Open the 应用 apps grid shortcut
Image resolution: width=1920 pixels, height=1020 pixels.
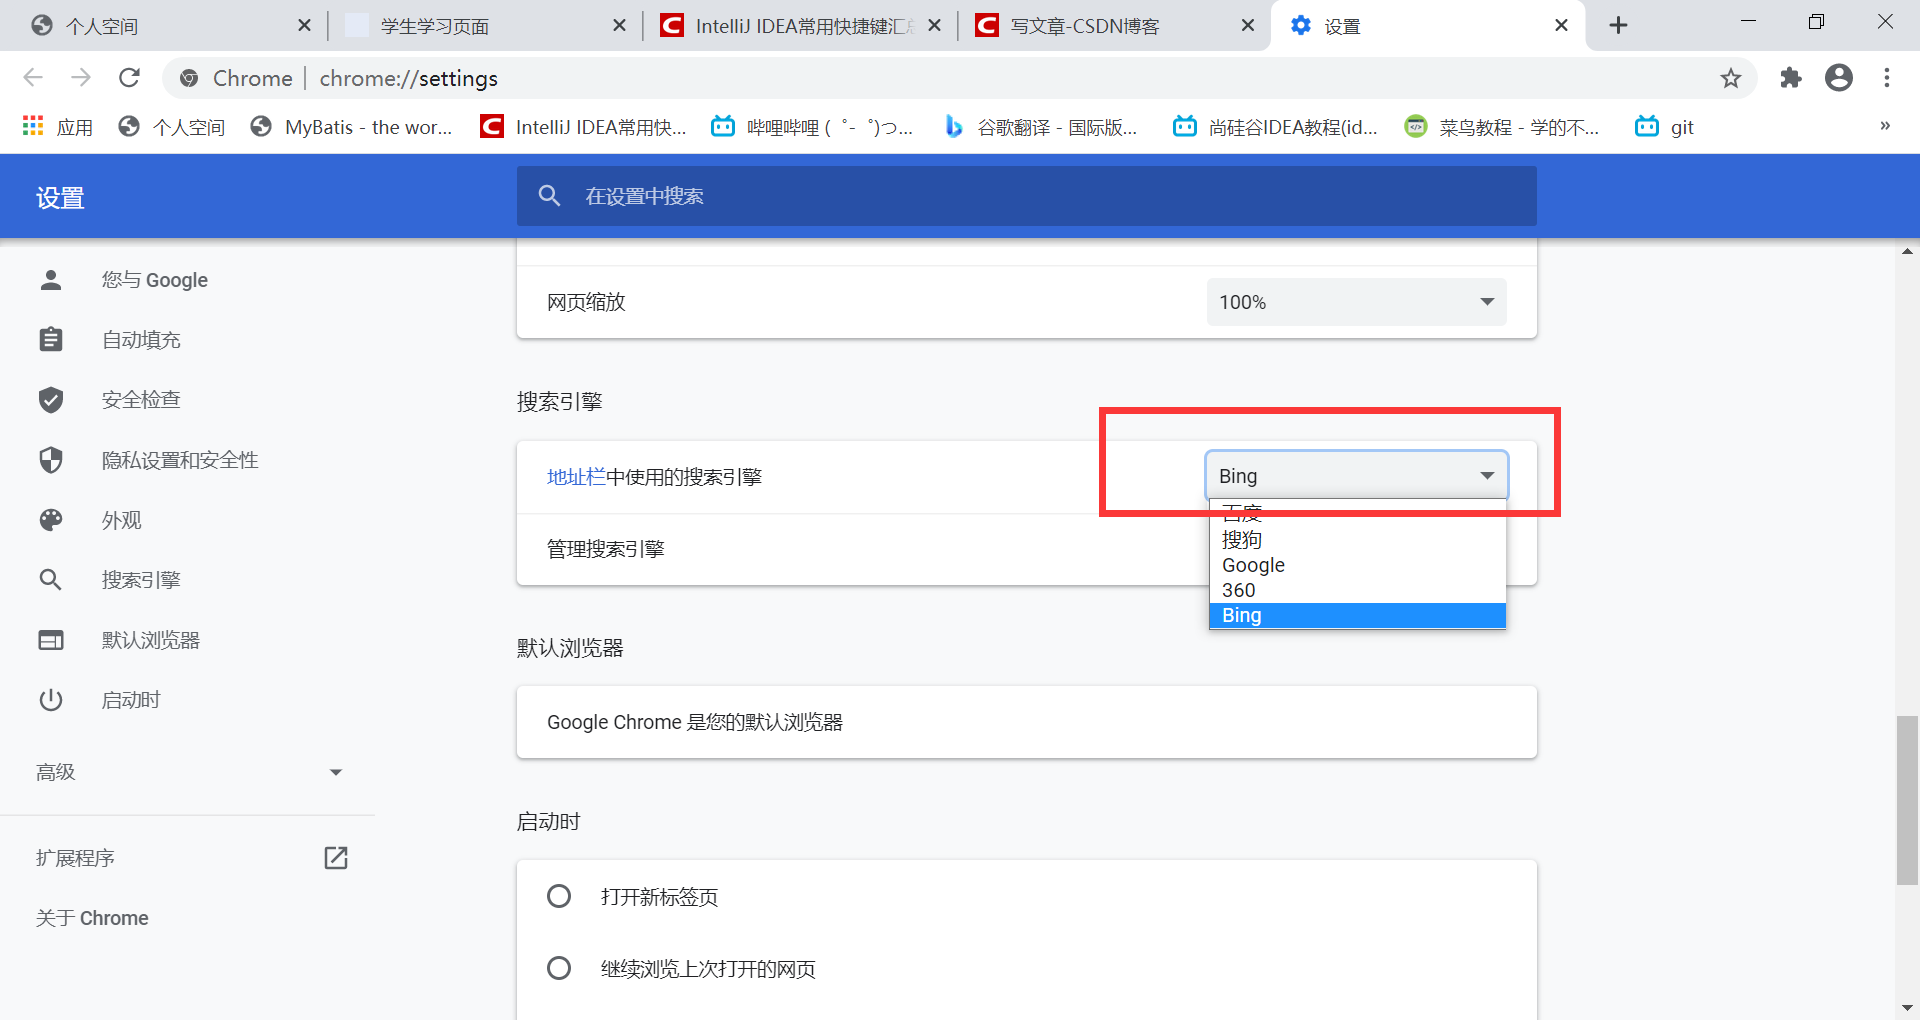(58, 127)
